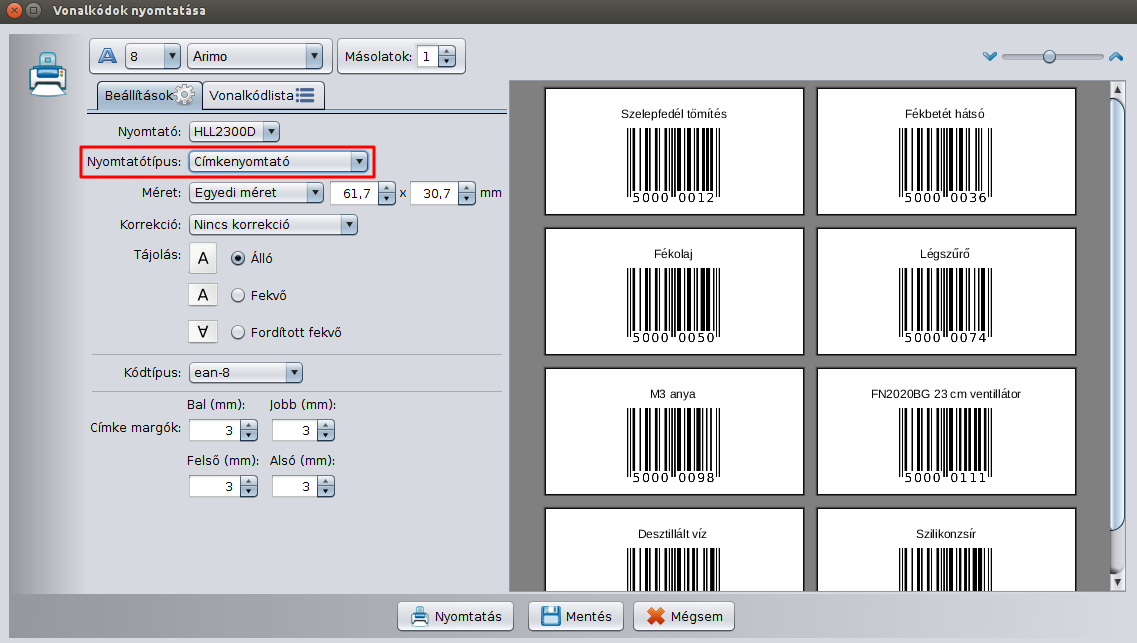Click the preview zoom slider handle
Image resolution: width=1137 pixels, height=643 pixels.
pos(1049,57)
